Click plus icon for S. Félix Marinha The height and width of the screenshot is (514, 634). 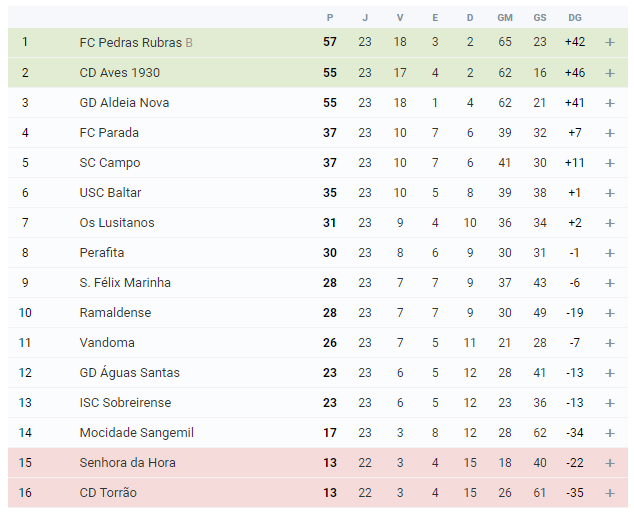tap(610, 283)
